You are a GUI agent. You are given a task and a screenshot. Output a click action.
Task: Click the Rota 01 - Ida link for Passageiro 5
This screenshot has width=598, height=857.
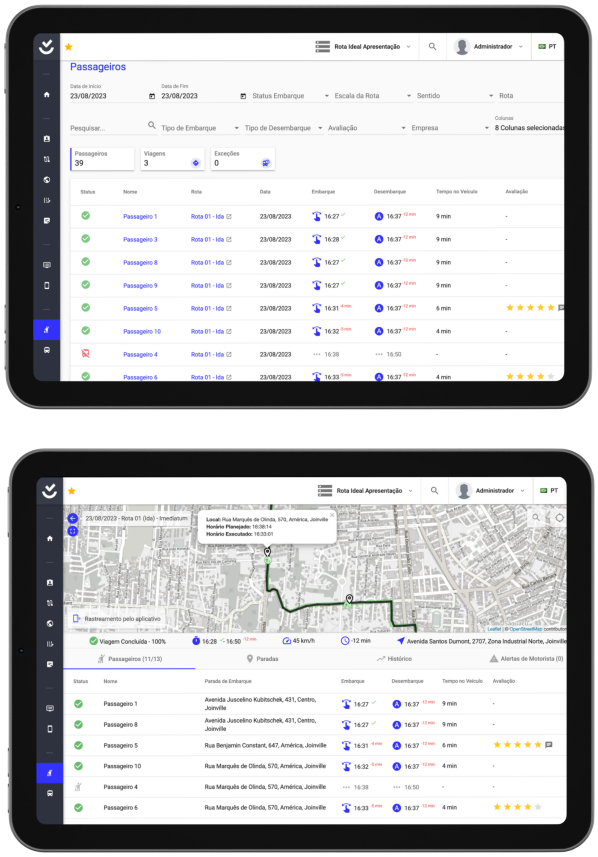[x=207, y=308]
